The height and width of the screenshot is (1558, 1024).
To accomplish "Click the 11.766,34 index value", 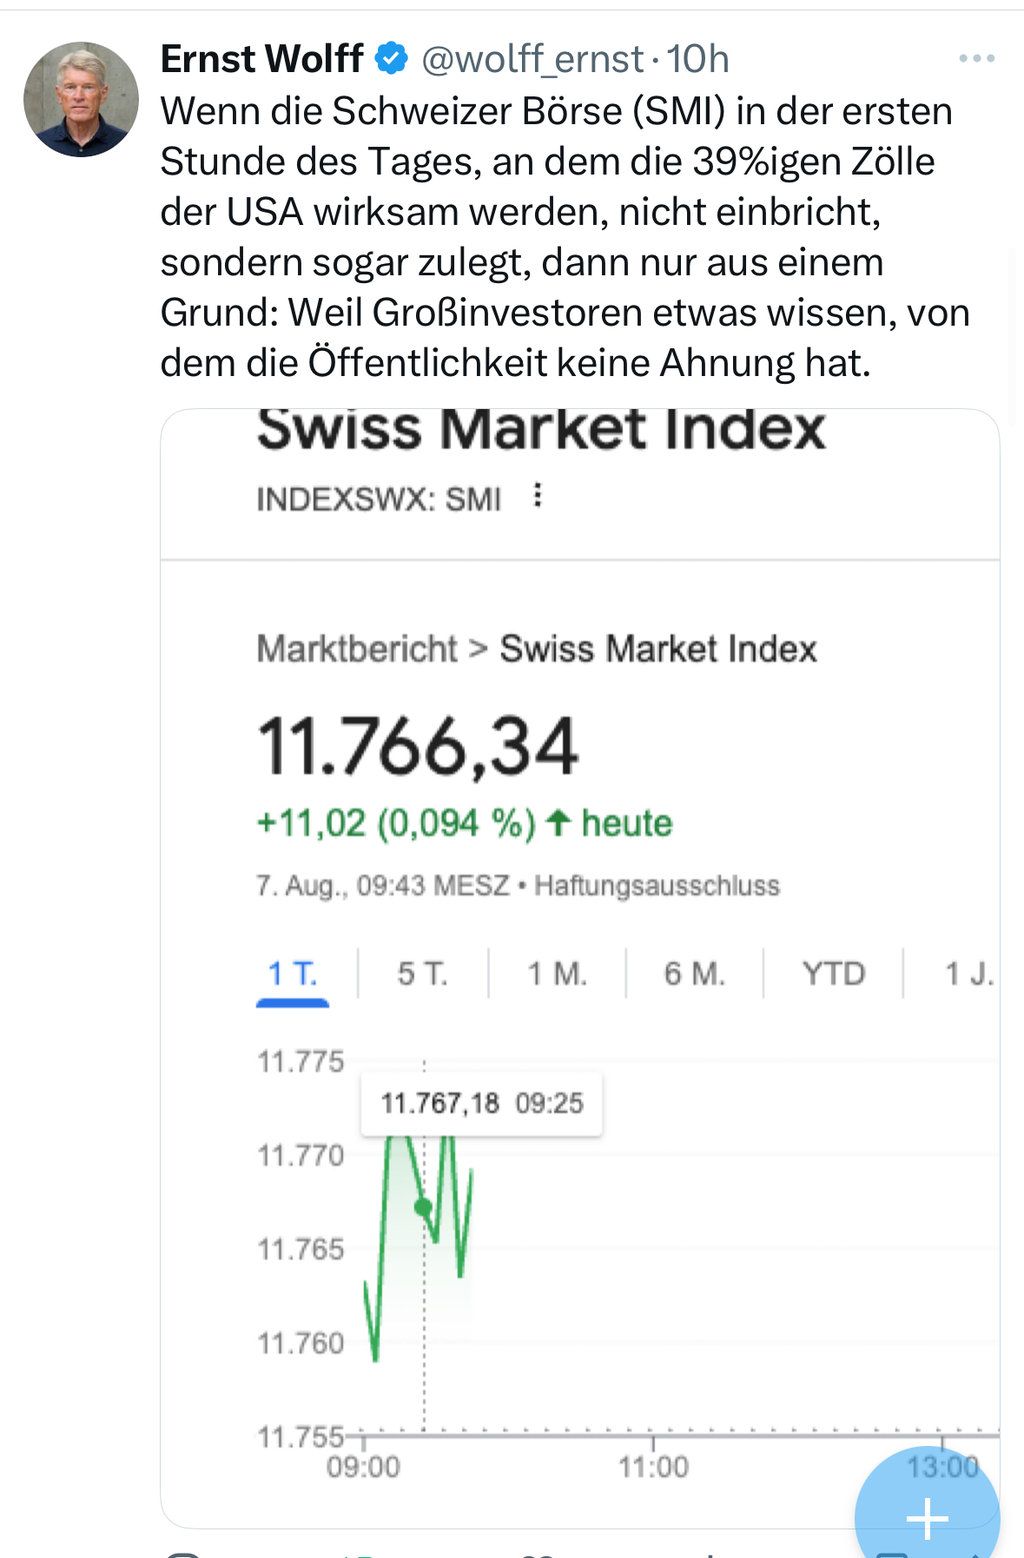I will 418,747.
